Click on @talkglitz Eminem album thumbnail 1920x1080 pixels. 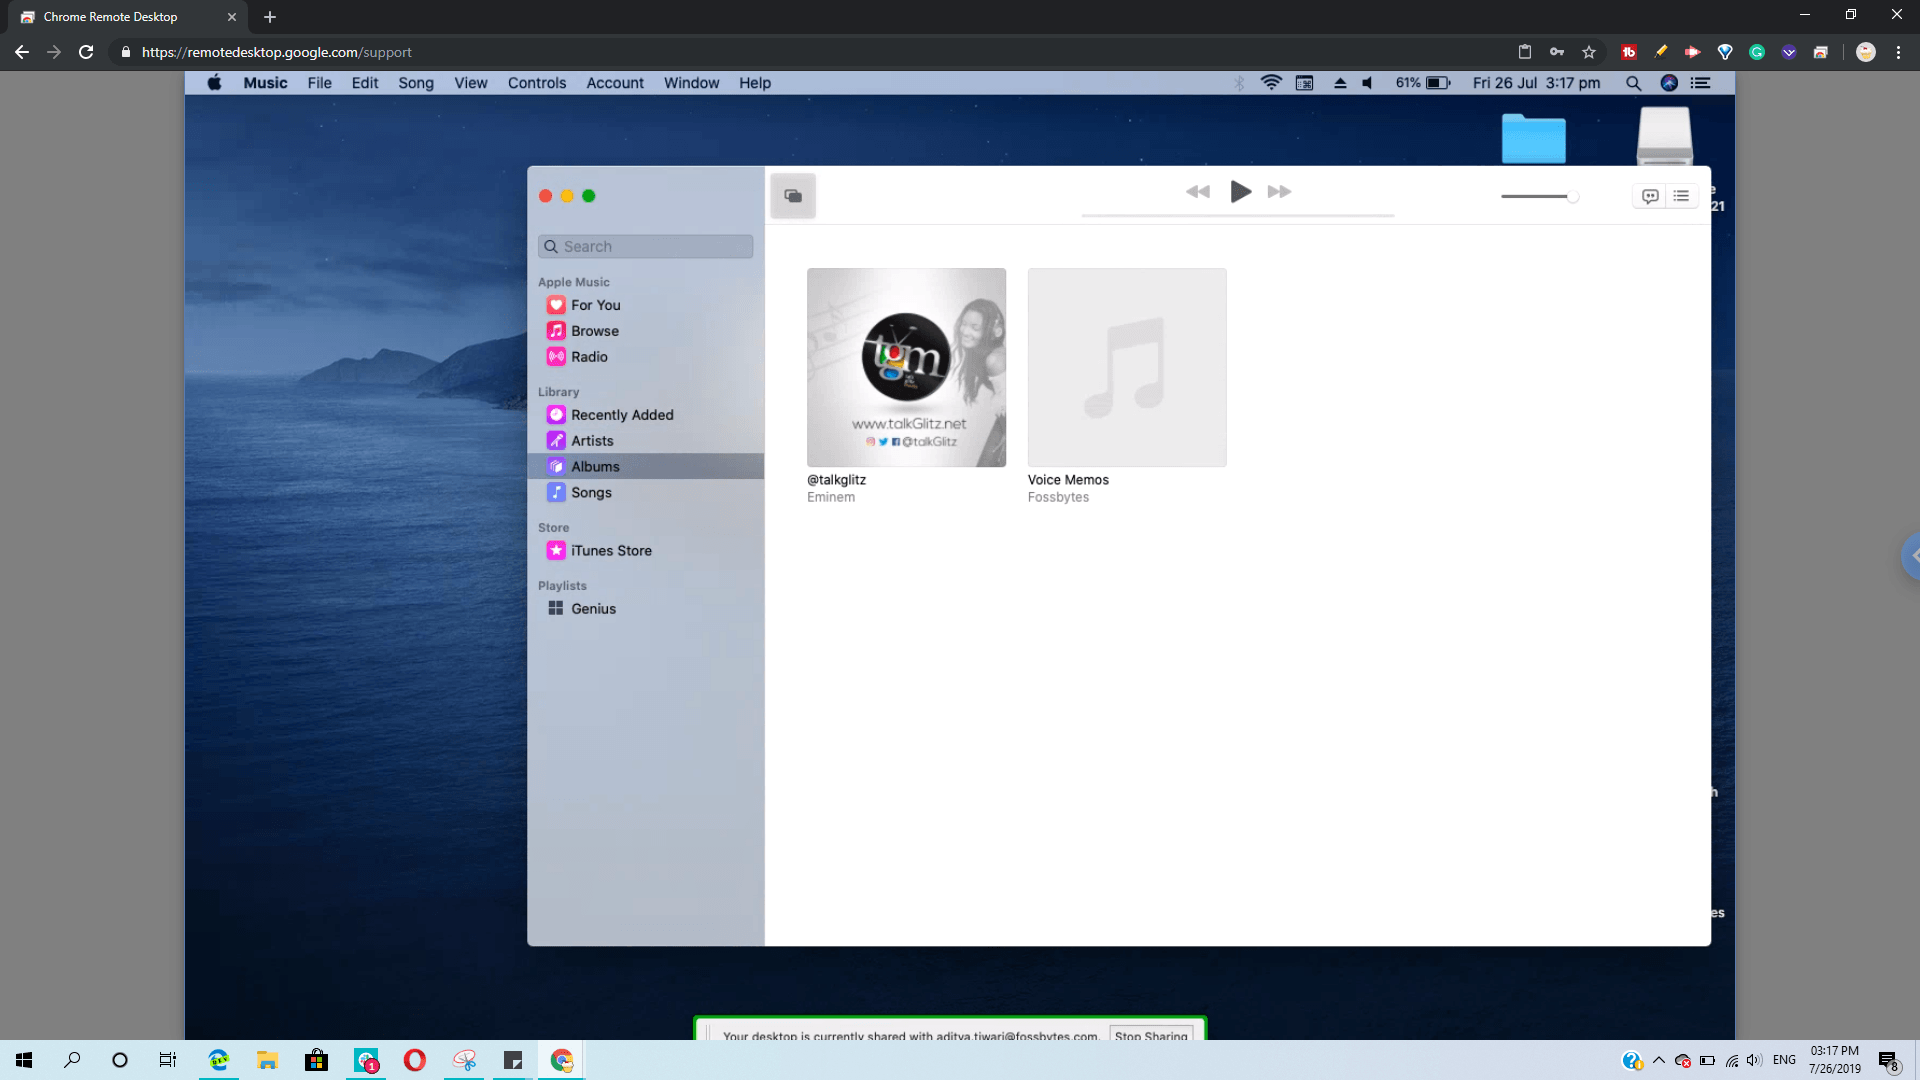point(906,367)
